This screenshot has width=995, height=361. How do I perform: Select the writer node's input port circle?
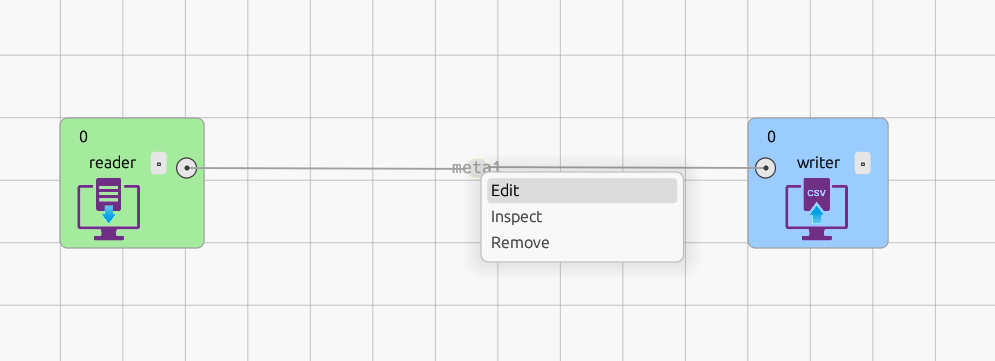click(766, 168)
